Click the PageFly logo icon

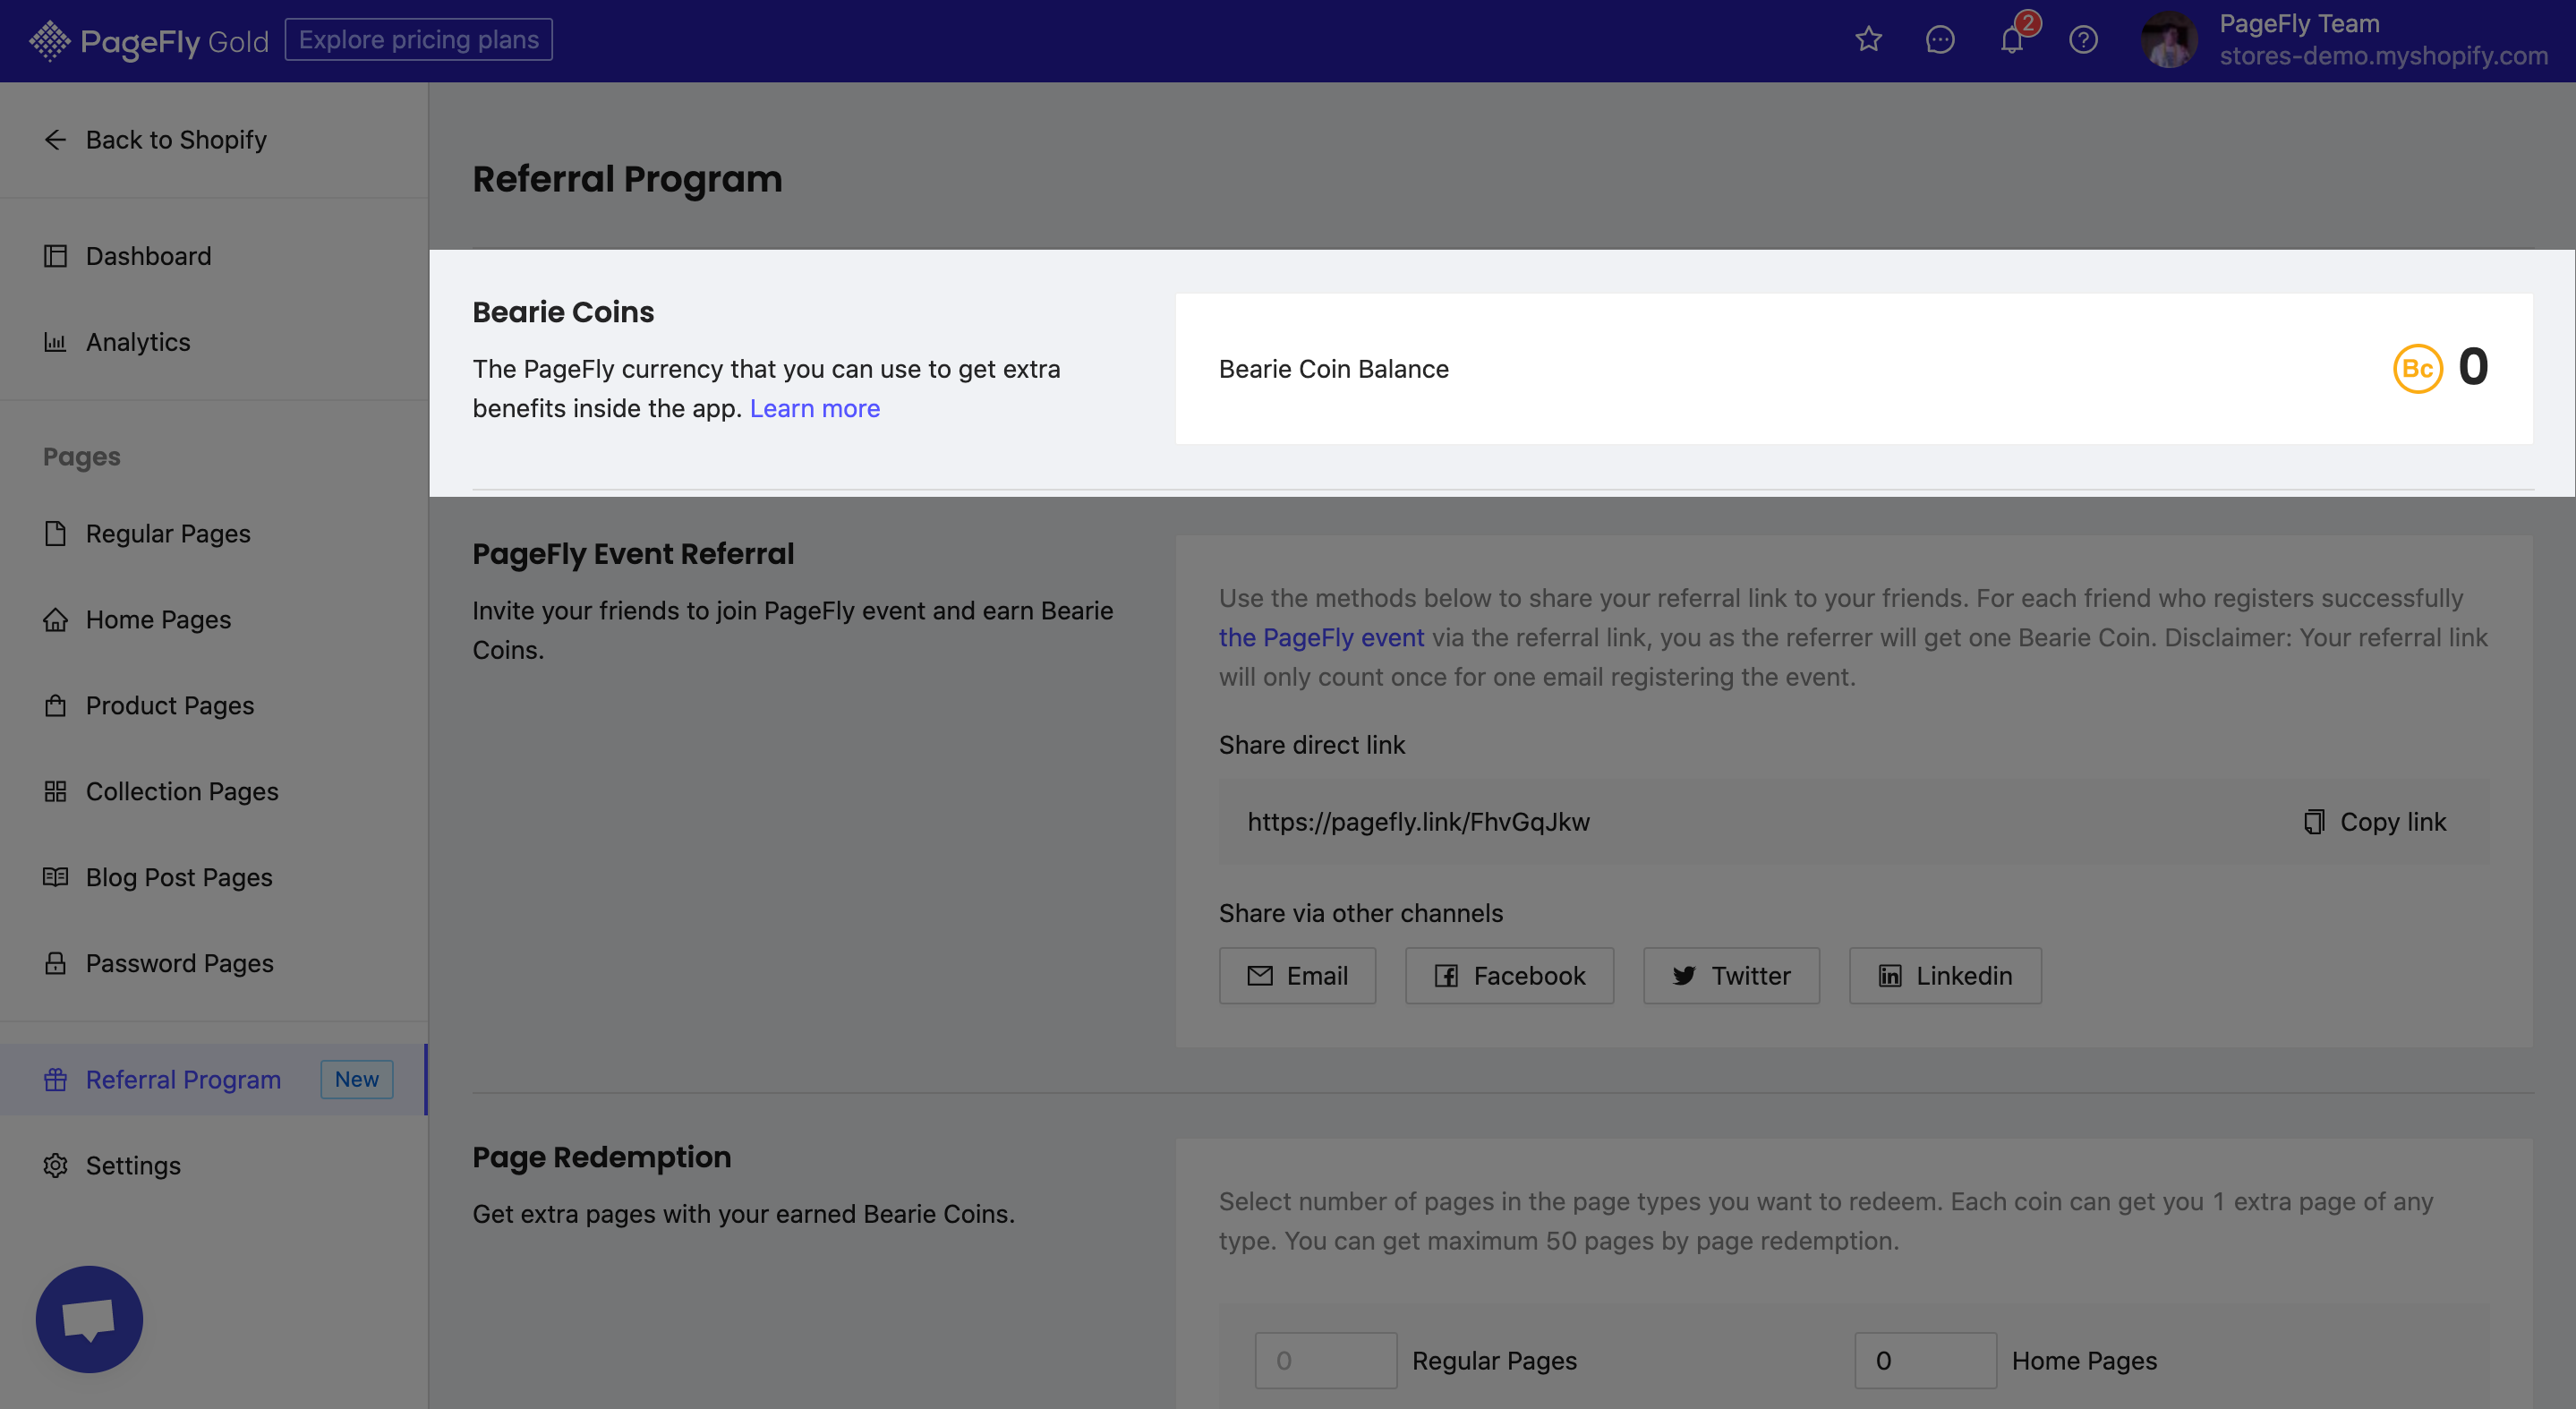(49, 41)
